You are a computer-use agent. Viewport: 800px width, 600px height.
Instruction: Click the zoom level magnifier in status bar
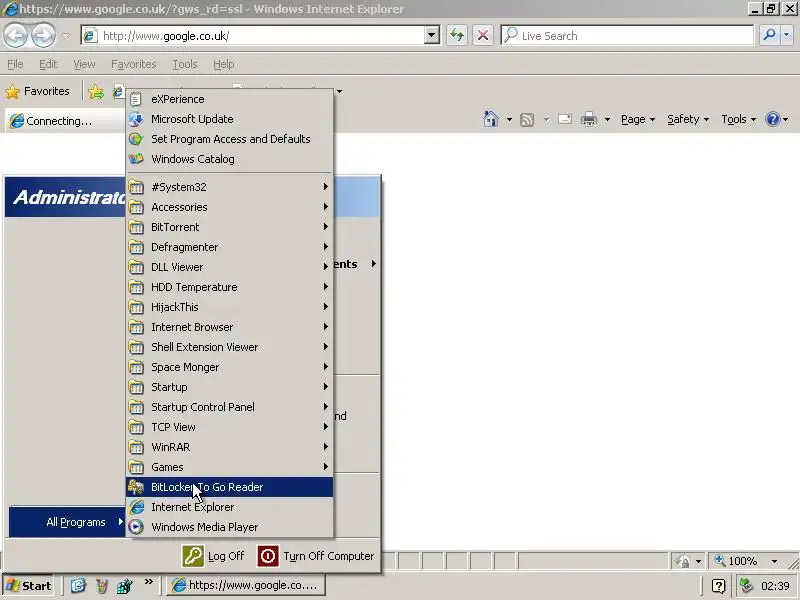coord(720,560)
